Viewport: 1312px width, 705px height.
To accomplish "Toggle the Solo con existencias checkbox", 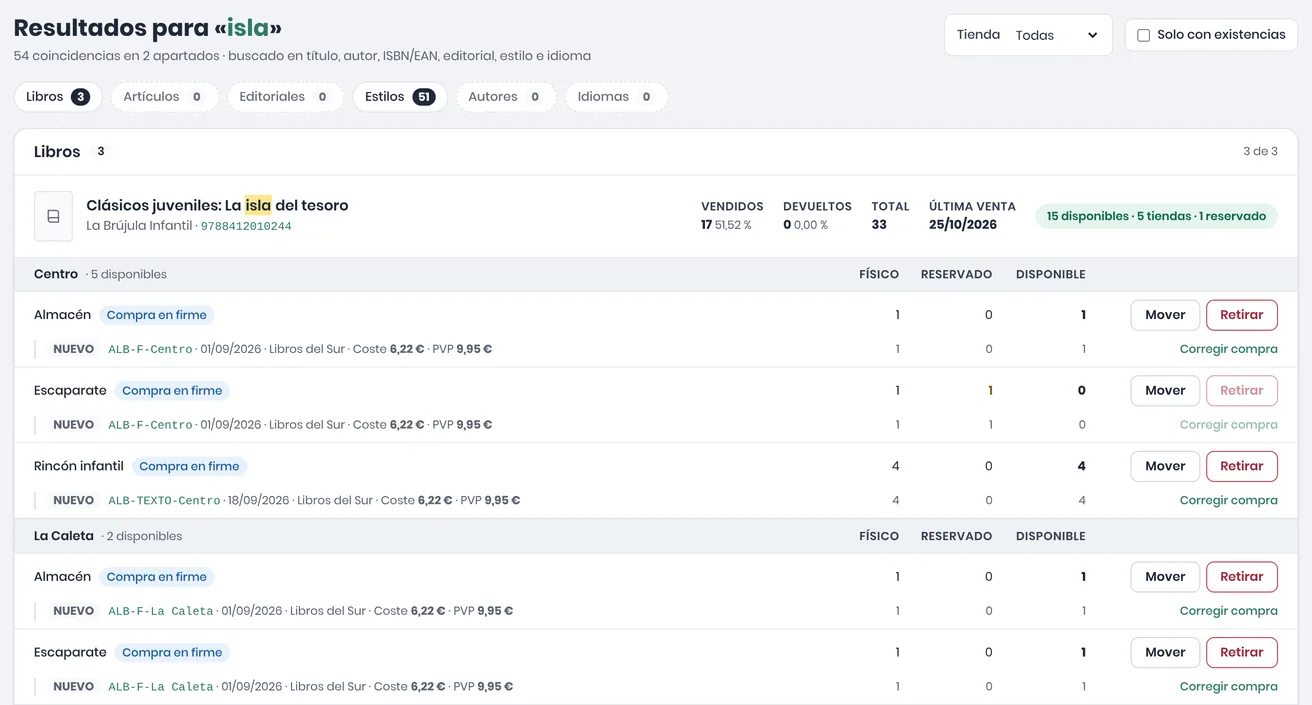I will click(x=1143, y=35).
